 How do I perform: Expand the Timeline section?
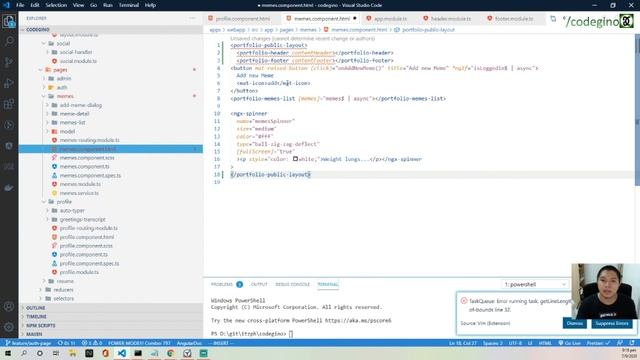(x=111, y=317)
